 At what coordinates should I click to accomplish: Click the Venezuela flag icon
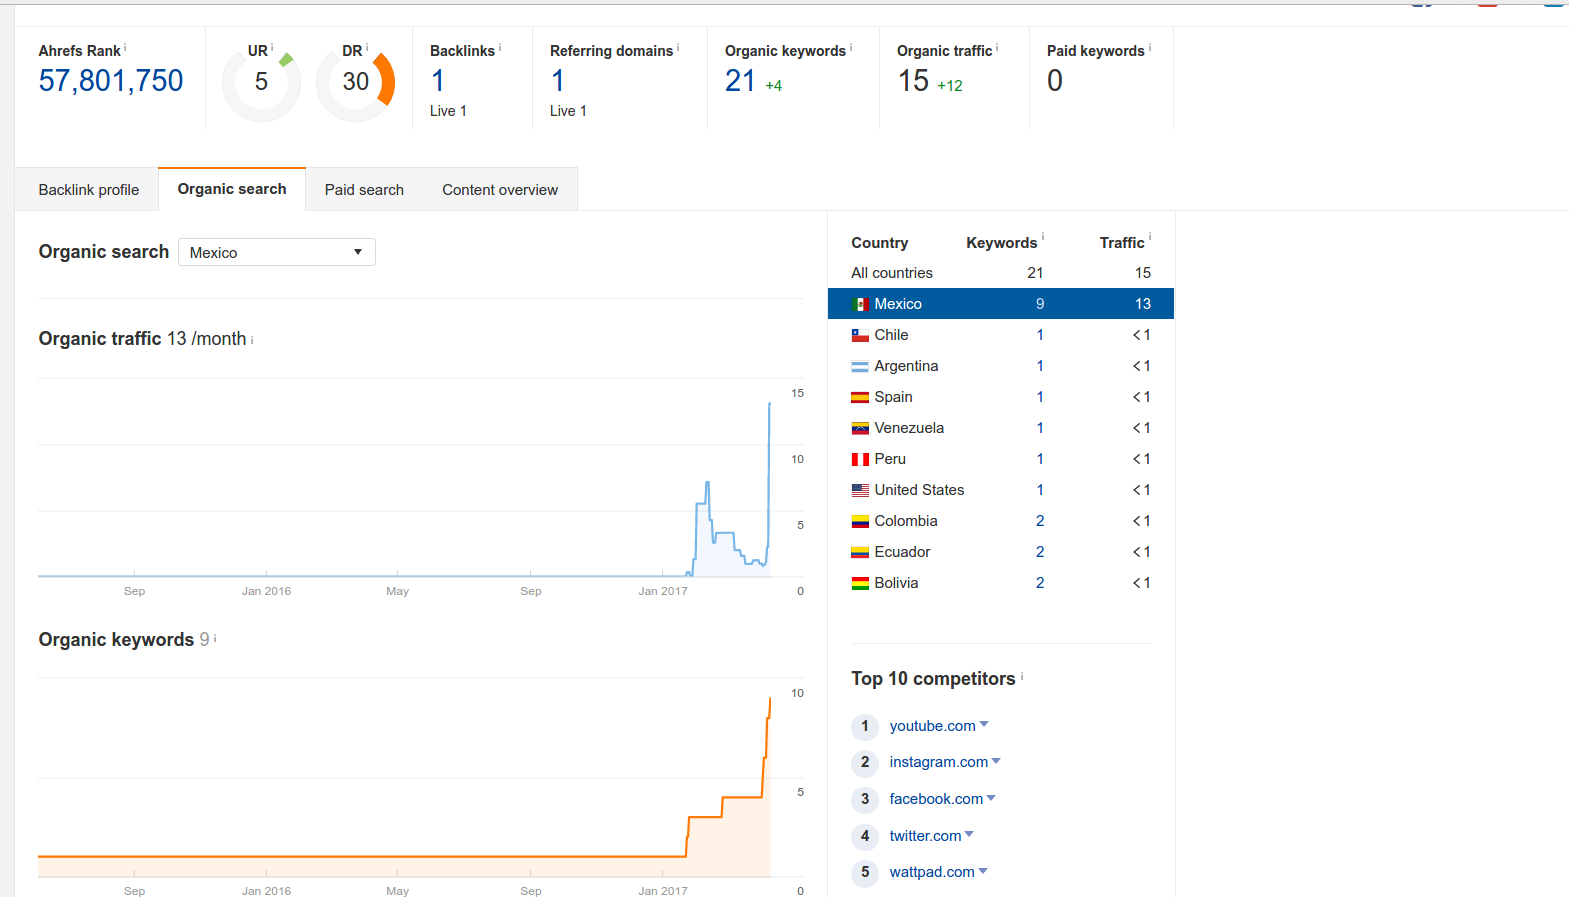[860, 428]
